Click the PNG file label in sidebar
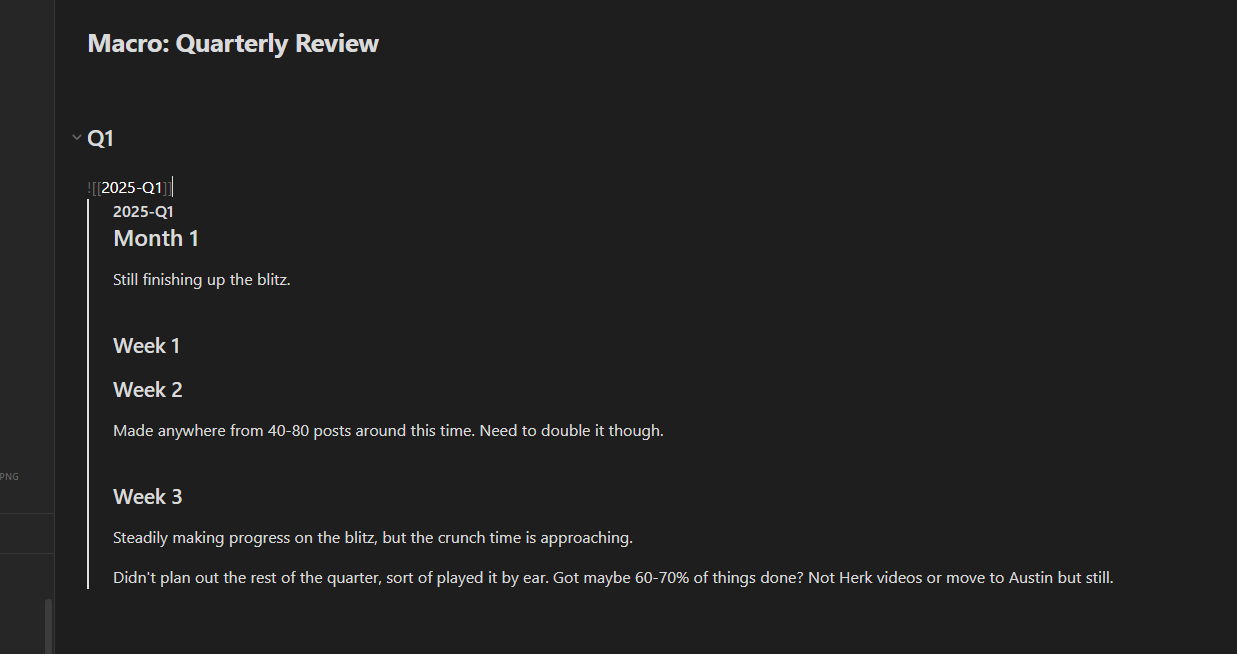This screenshot has width=1237, height=654. 9,477
